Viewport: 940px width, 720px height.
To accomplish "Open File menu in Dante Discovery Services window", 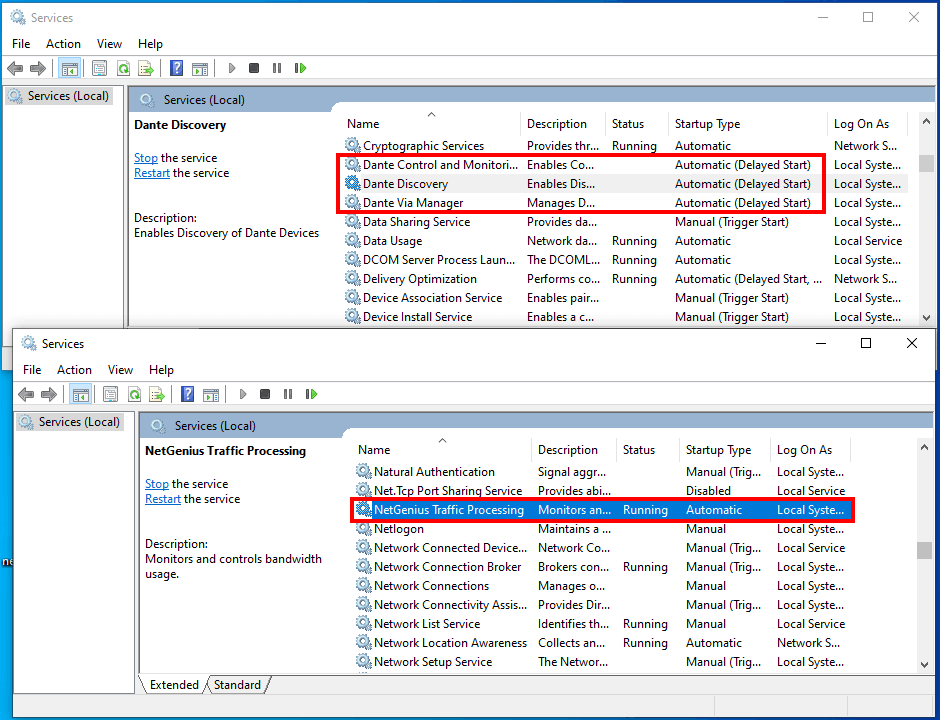I will pos(21,44).
